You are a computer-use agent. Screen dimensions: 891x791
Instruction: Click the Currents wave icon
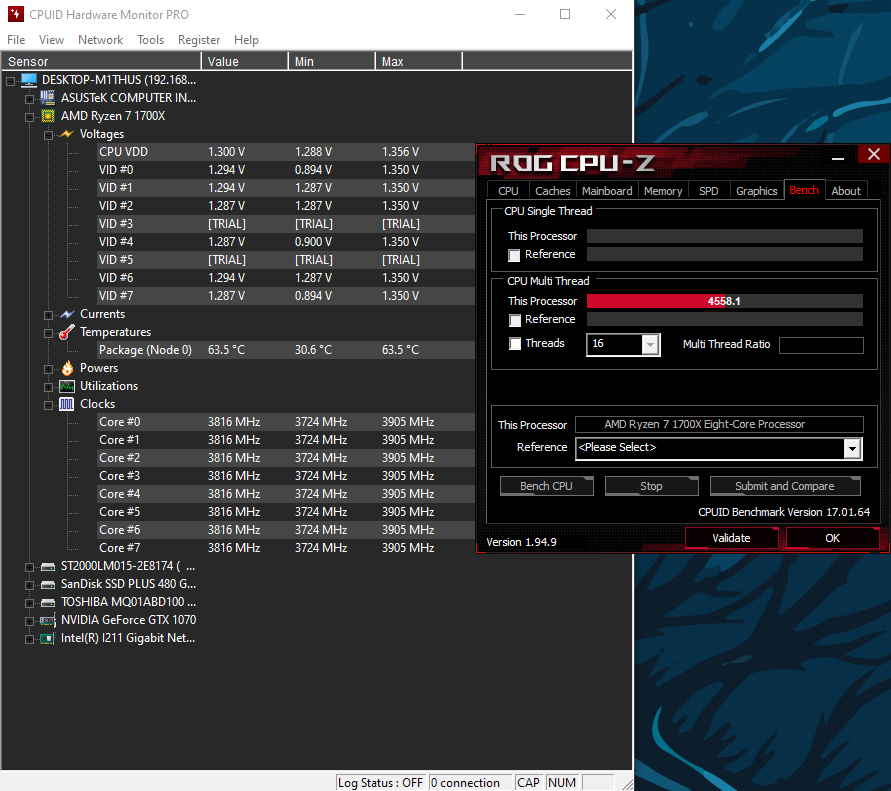tap(67, 314)
